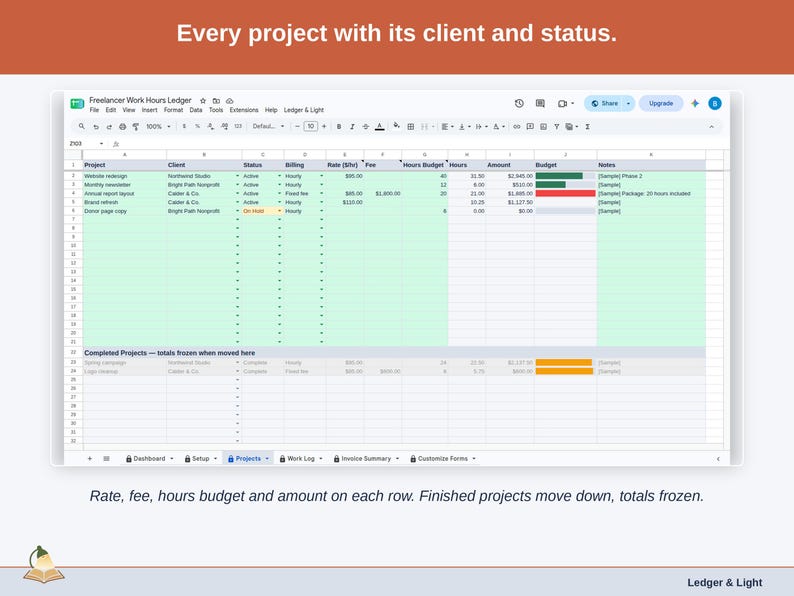
Task: Format selection as percent
Action: [x=197, y=127]
